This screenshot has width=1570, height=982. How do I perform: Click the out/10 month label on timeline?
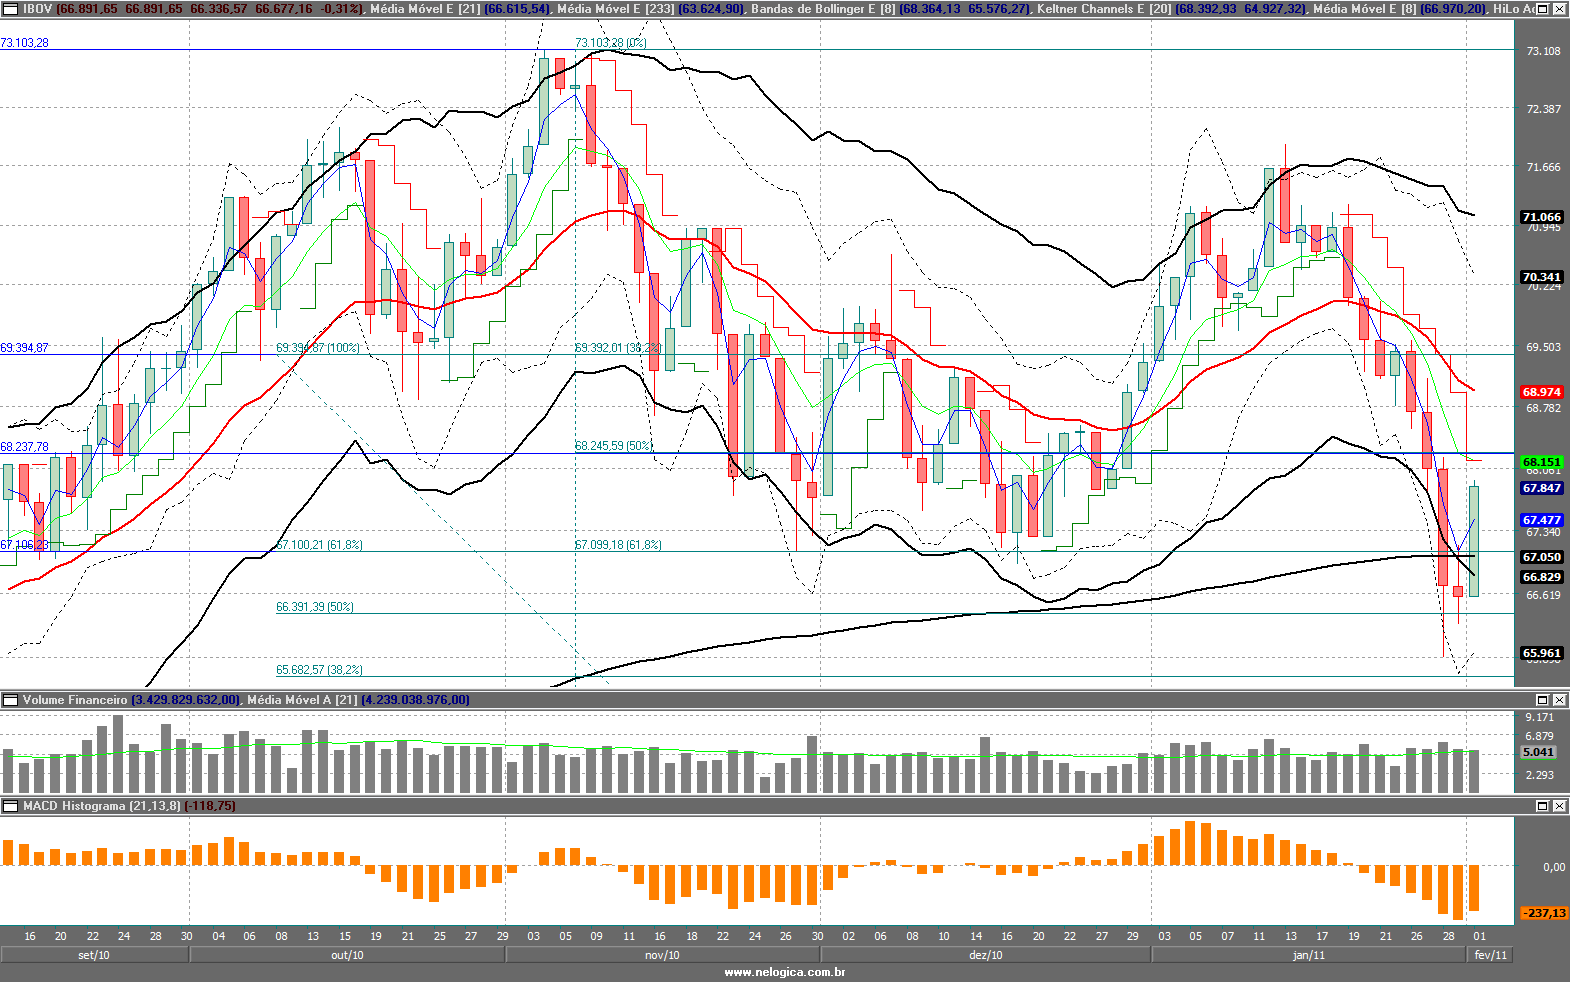(x=347, y=955)
